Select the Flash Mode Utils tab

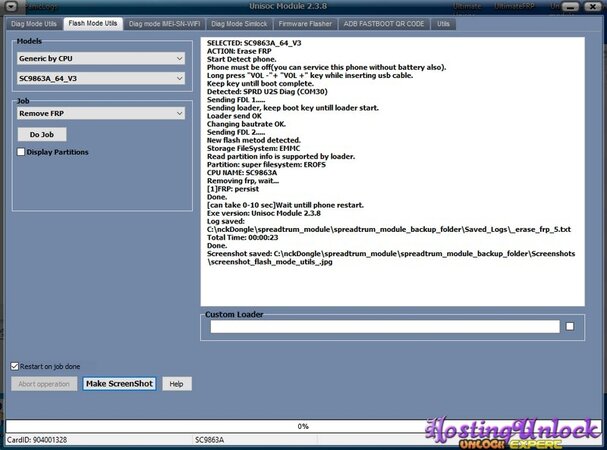coord(94,23)
